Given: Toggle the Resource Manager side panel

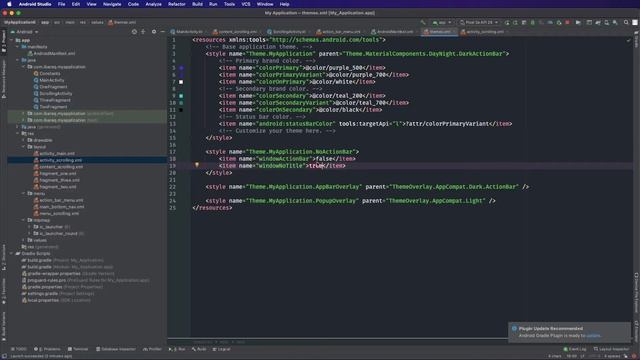Looking at the screenshot, I should pyautogui.click(x=4, y=79).
